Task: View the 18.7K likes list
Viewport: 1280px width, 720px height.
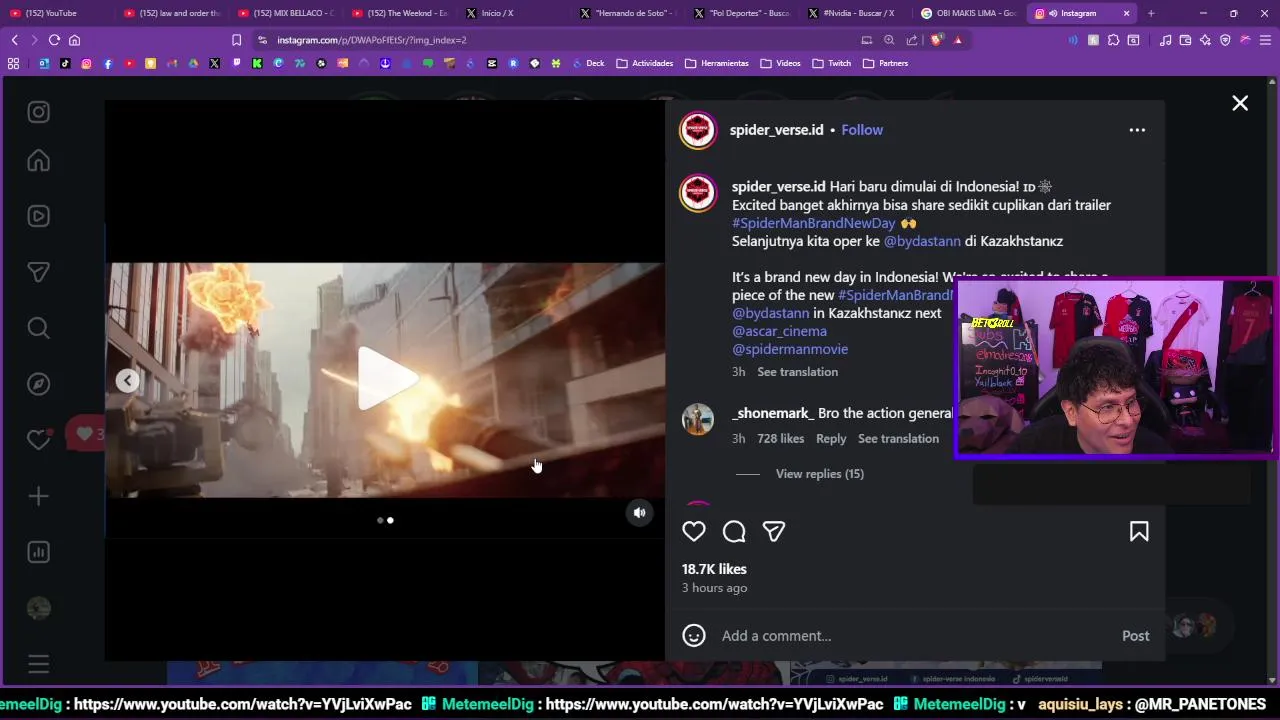Action: (714, 569)
